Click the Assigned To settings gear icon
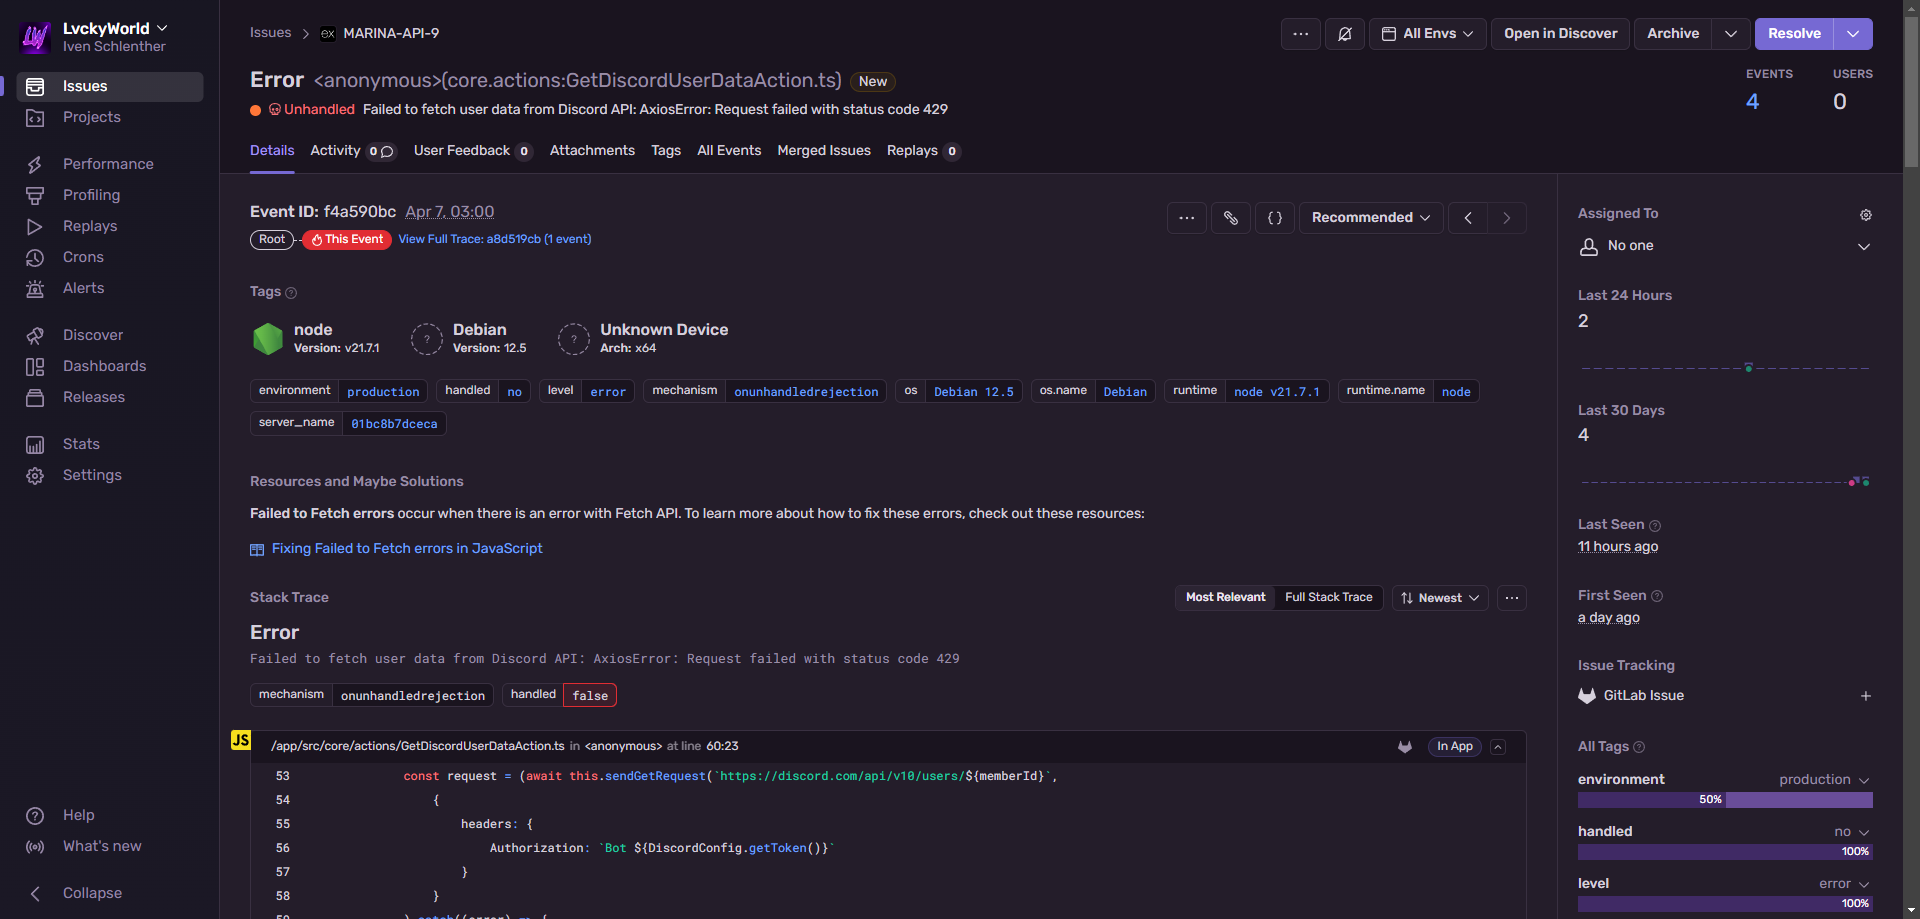The width and height of the screenshot is (1920, 919). coord(1865,215)
